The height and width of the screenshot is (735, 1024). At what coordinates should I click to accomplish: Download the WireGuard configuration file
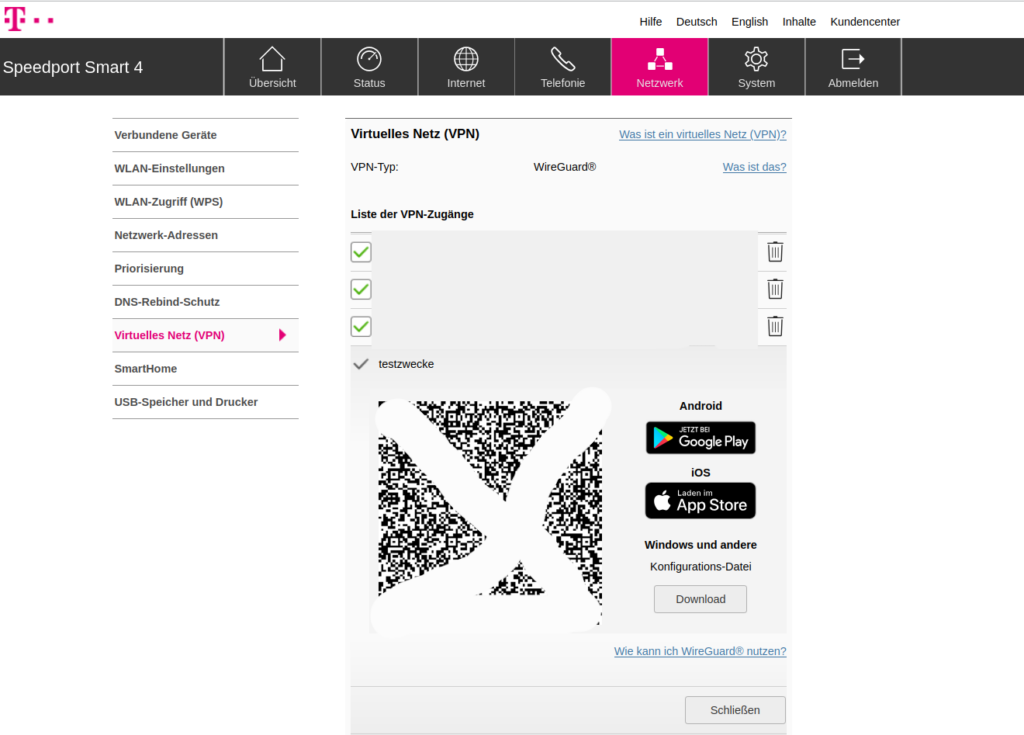[x=700, y=599]
